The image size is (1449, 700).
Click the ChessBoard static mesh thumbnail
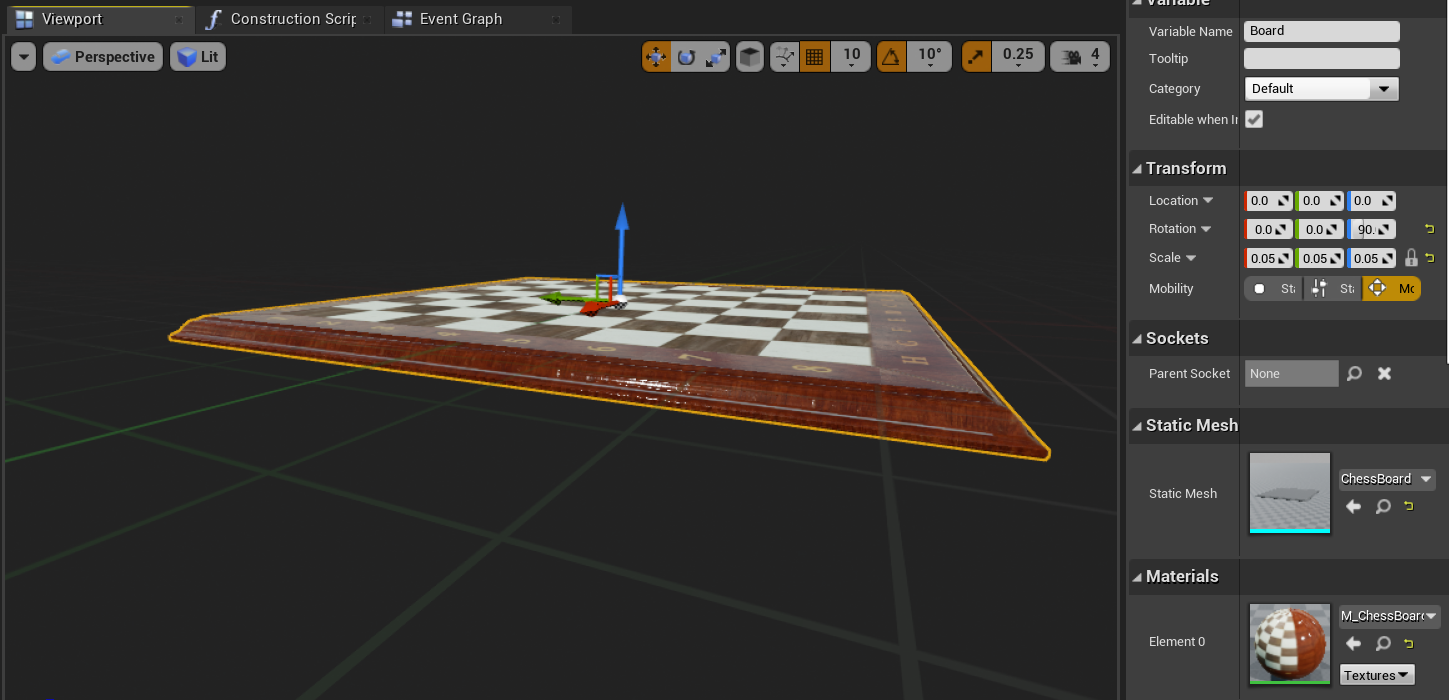click(x=1289, y=493)
